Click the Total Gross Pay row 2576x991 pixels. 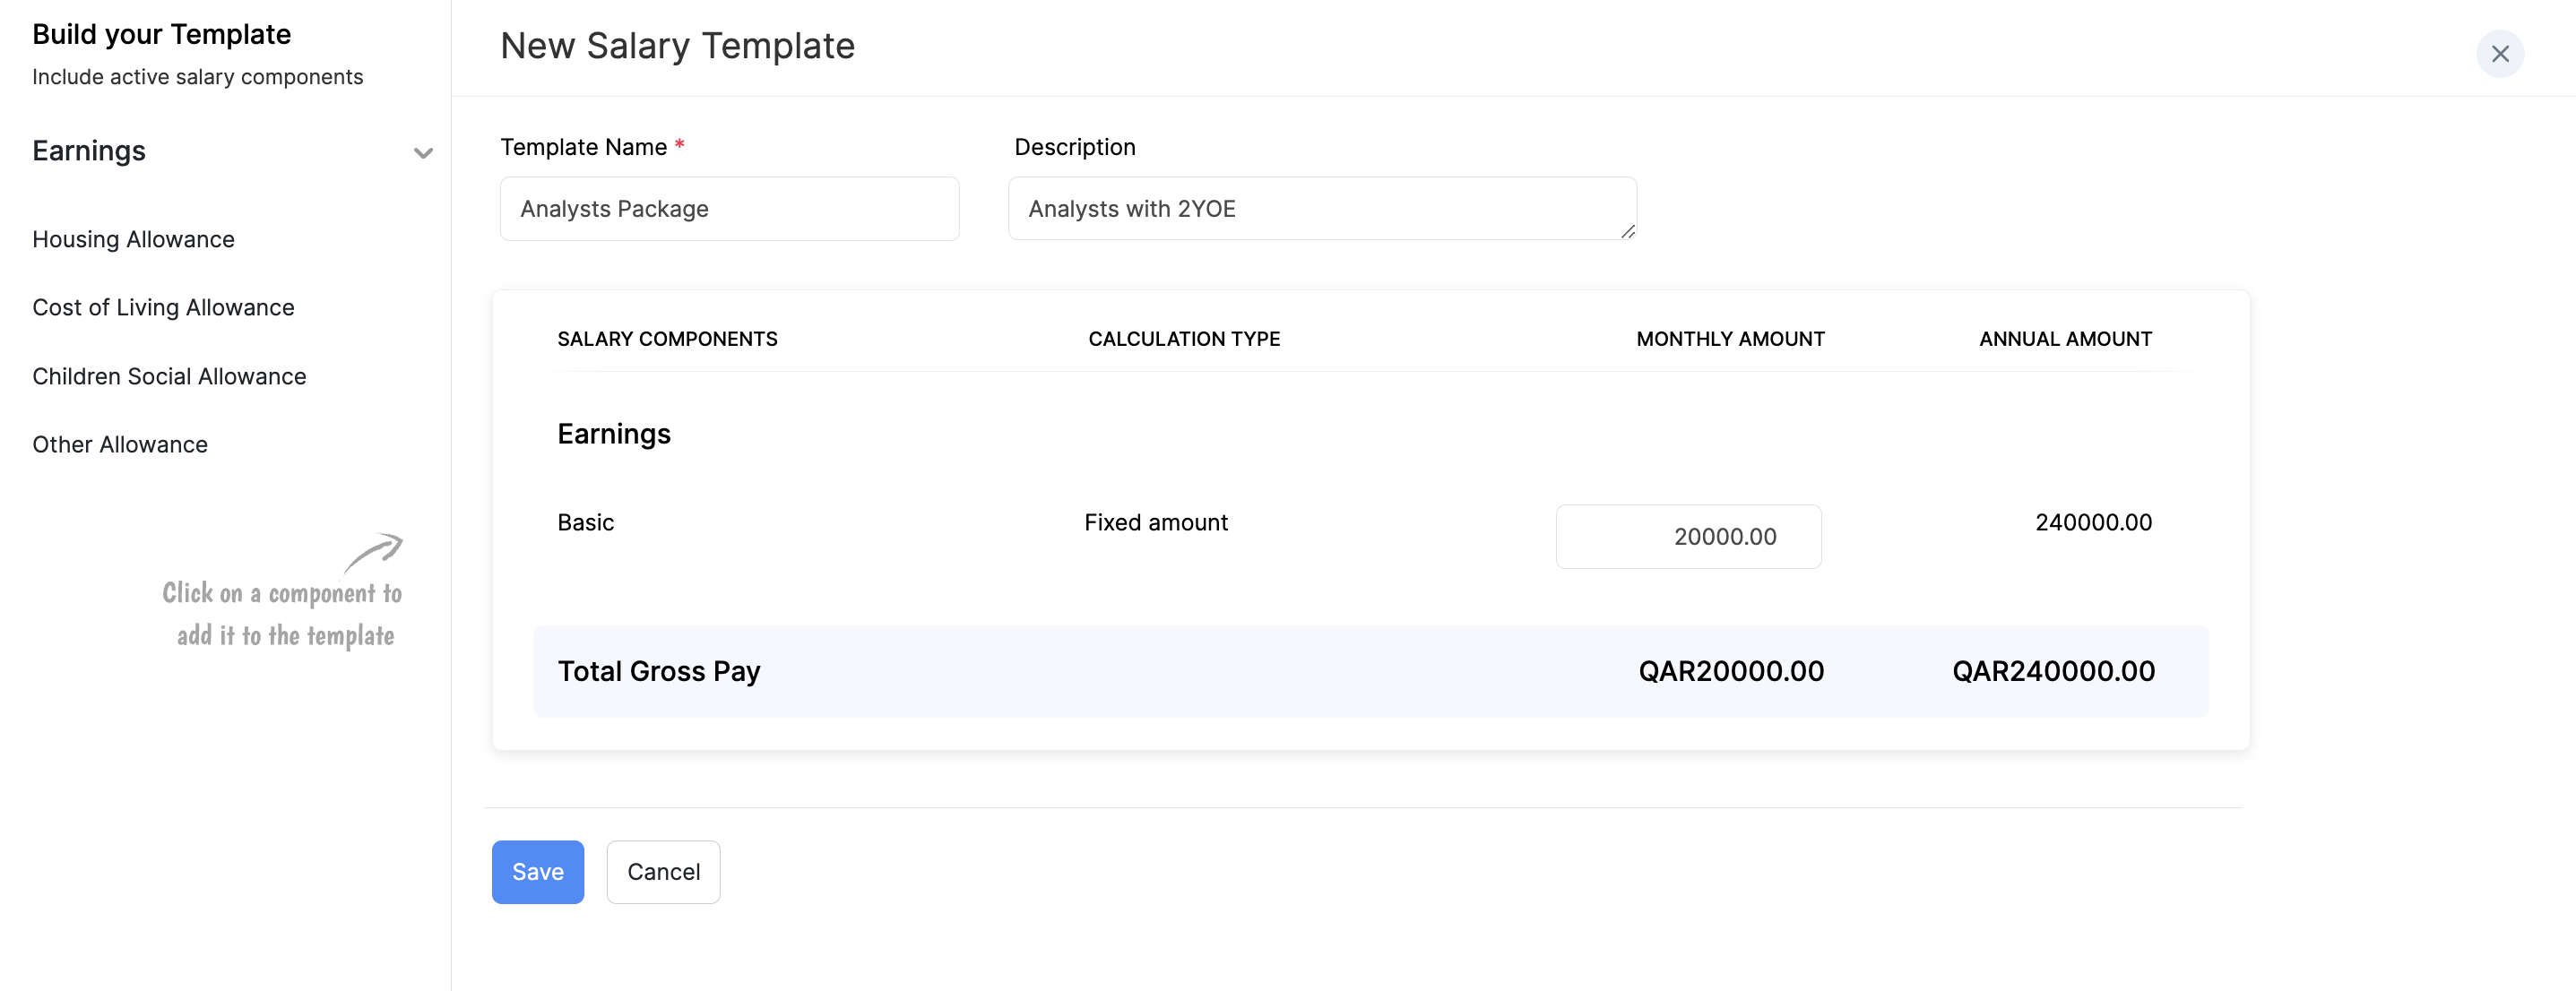tap(659, 671)
